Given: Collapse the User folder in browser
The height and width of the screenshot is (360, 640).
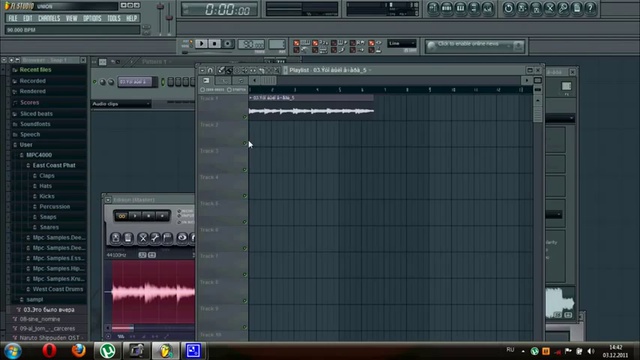Looking at the screenshot, I should pos(26,144).
